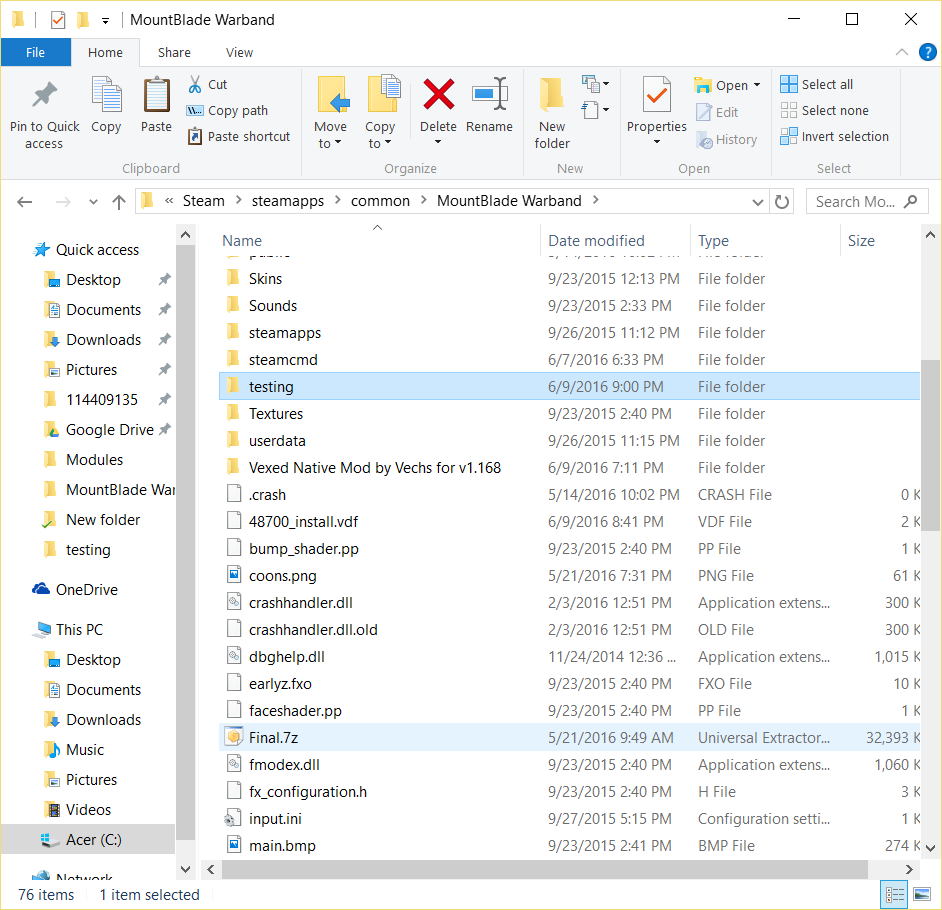The width and height of the screenshot is (942, 910).
Task: Expand the Delete options arrow
Action: pyautogui.click(x=438, y=142)
